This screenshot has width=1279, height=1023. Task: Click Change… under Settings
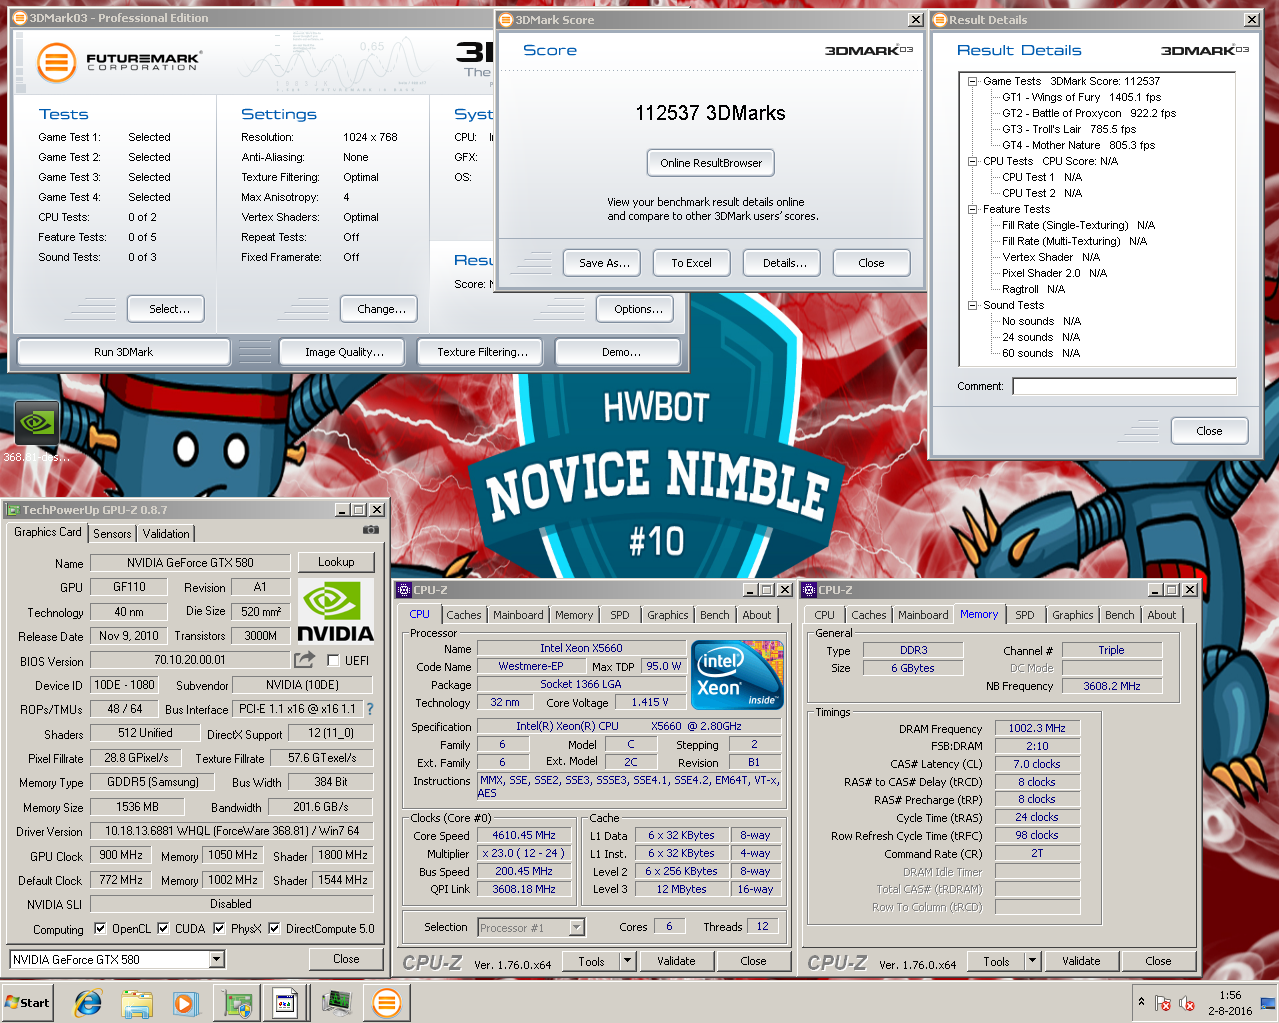click(x=381, y=309)
